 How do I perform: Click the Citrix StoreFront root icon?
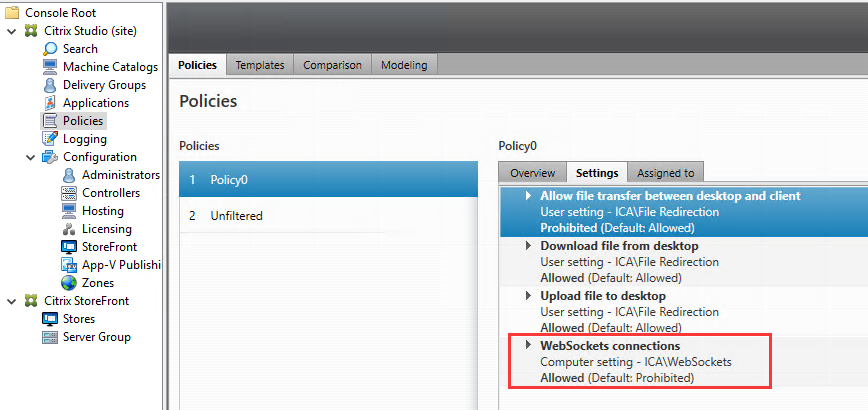click(32, 301)
